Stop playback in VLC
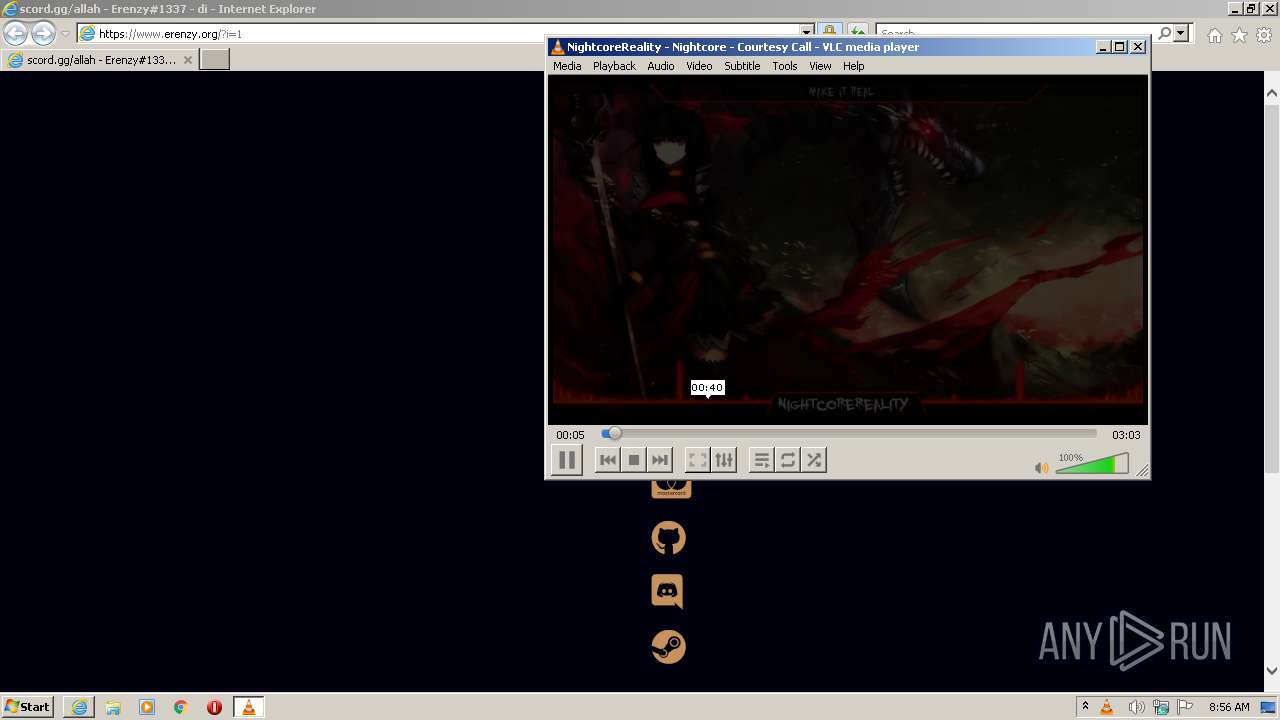1280x720 pixels. tap(633, 460)
